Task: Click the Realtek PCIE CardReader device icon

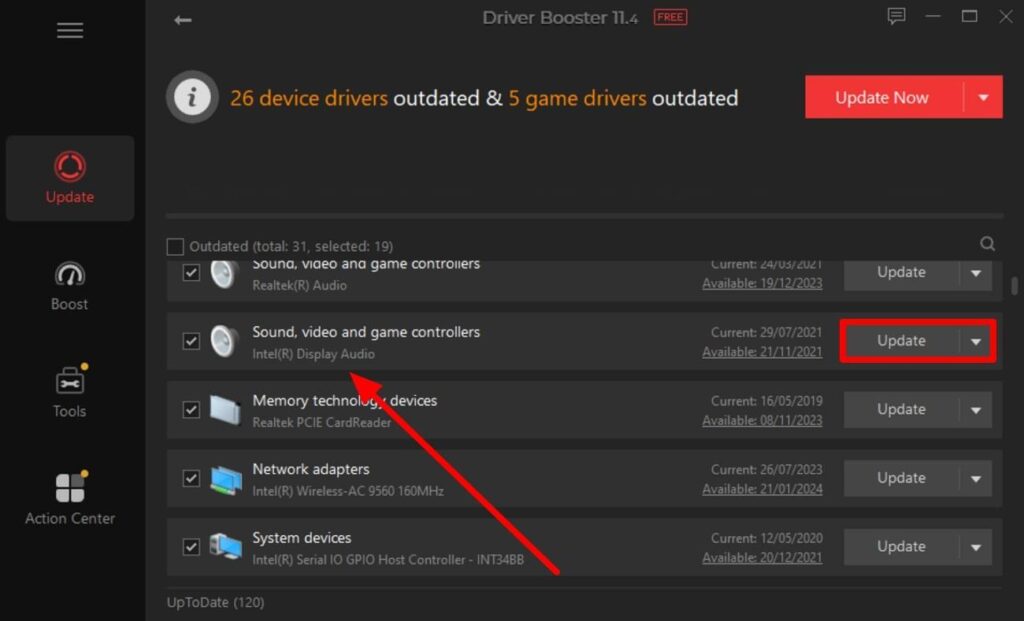Action: [225, 410]
